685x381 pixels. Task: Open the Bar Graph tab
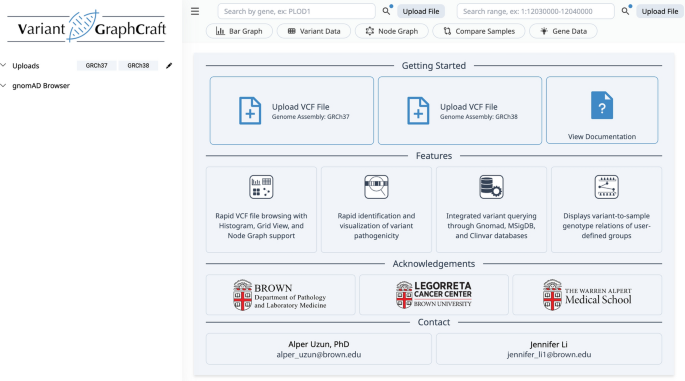pyautogui.click(x=239, y=31)
